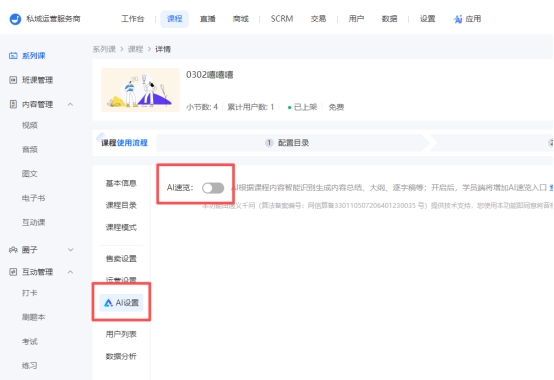Image resolution: width=554 pixels, height=380 pixels.
Task: Switch to 课程模式 tab
Action: 121,227
